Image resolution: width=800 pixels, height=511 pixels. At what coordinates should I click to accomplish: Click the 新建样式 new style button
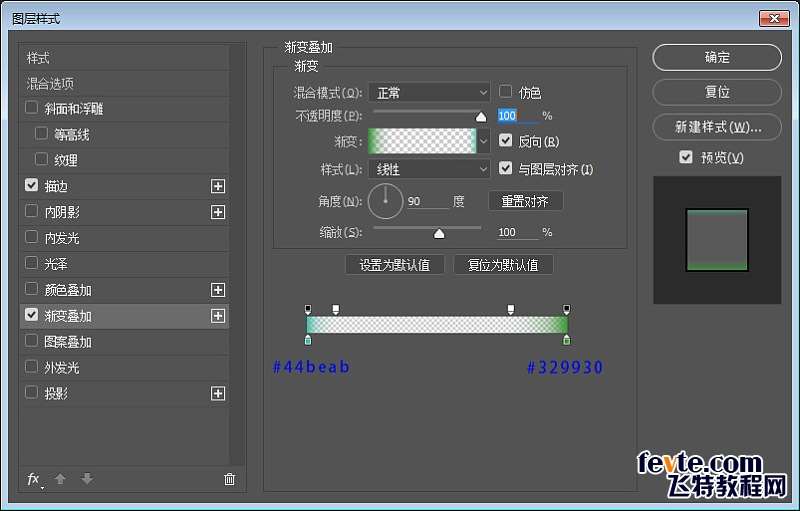click(x=717, y=126)
